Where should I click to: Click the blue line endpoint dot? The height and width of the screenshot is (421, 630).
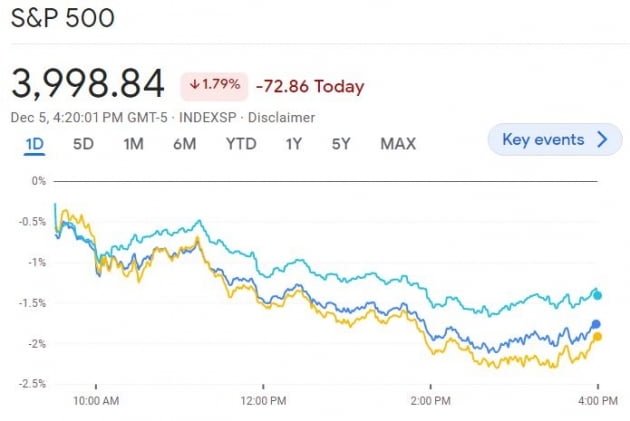(x=596, y=324)
